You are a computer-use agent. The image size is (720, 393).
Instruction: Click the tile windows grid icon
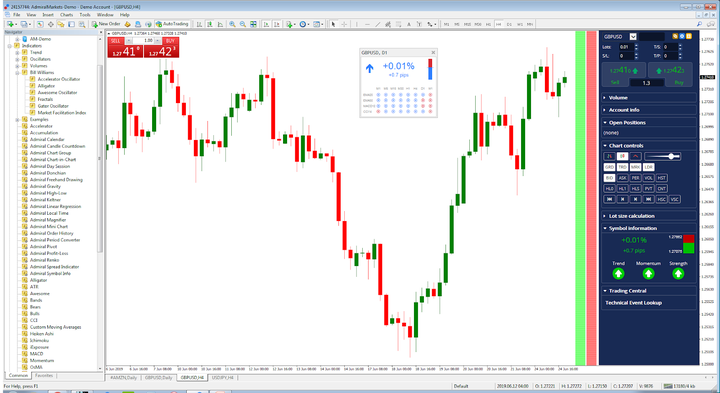tap(253, 24)
